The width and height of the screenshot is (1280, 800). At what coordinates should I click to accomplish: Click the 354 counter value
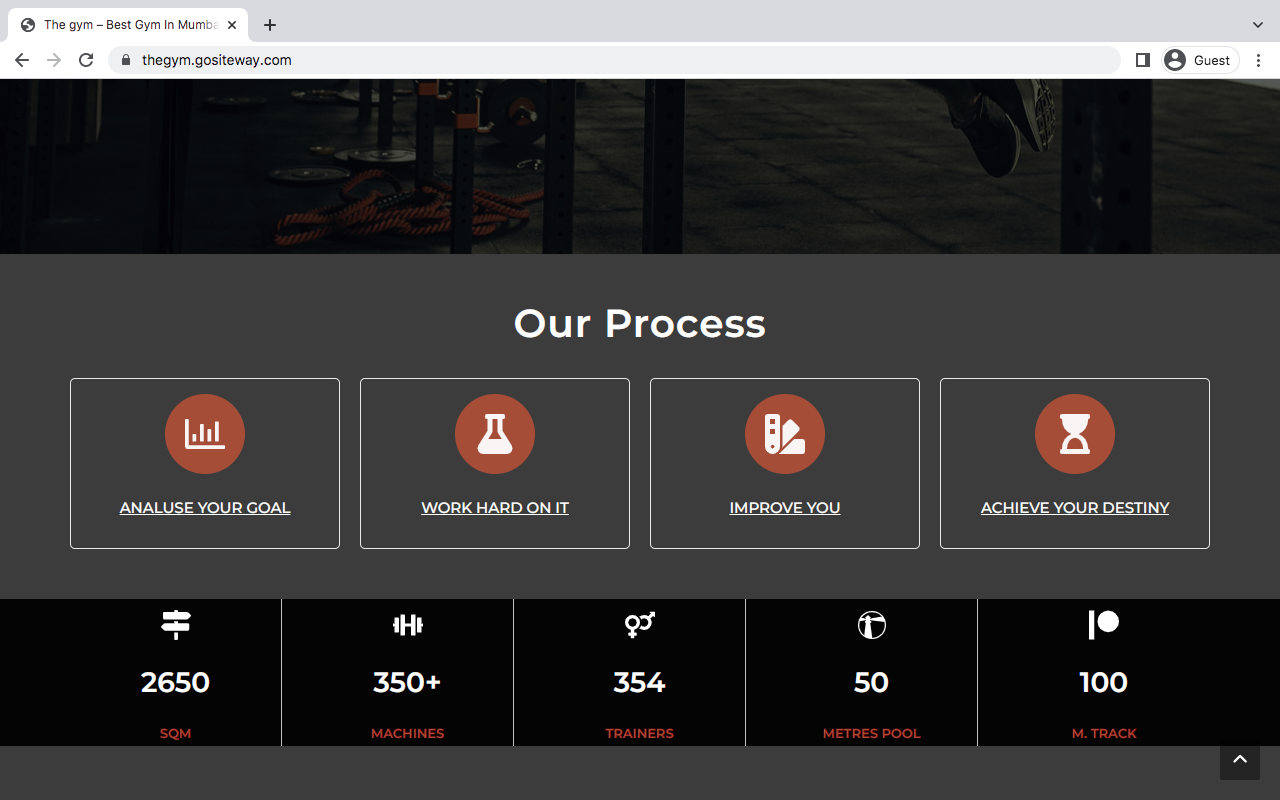(640, 682)
